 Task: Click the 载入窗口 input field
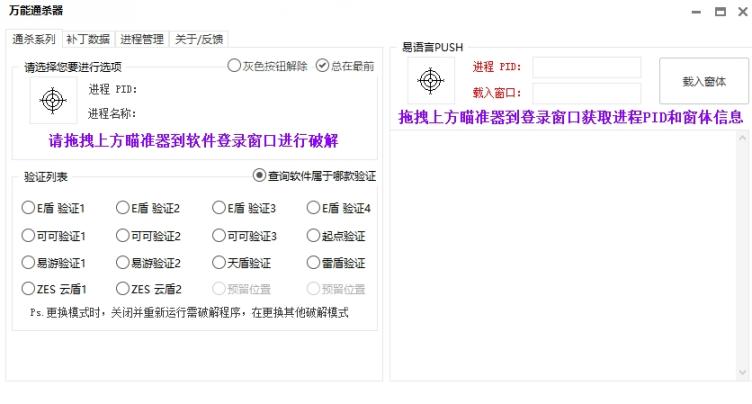click(586, 93)
